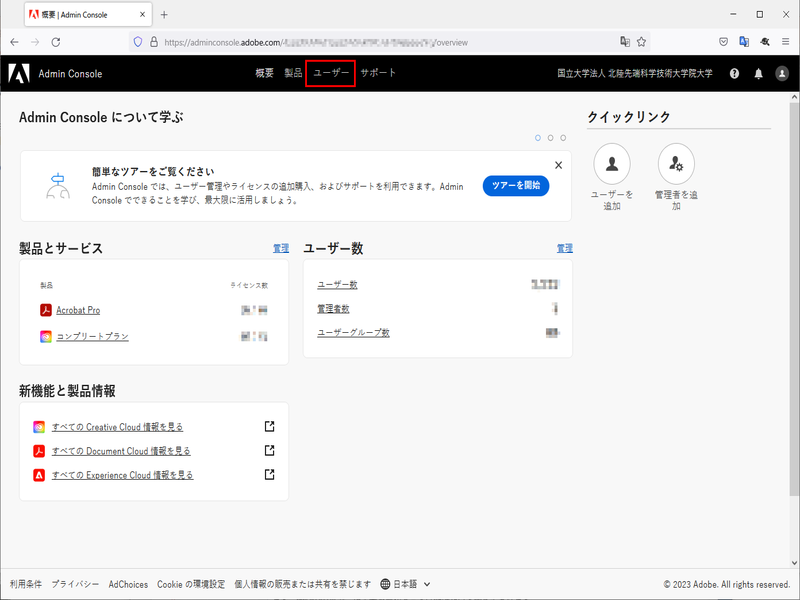Click the Admin Console header title
Viewport: 800px width, 600px height.
point(70,74)
